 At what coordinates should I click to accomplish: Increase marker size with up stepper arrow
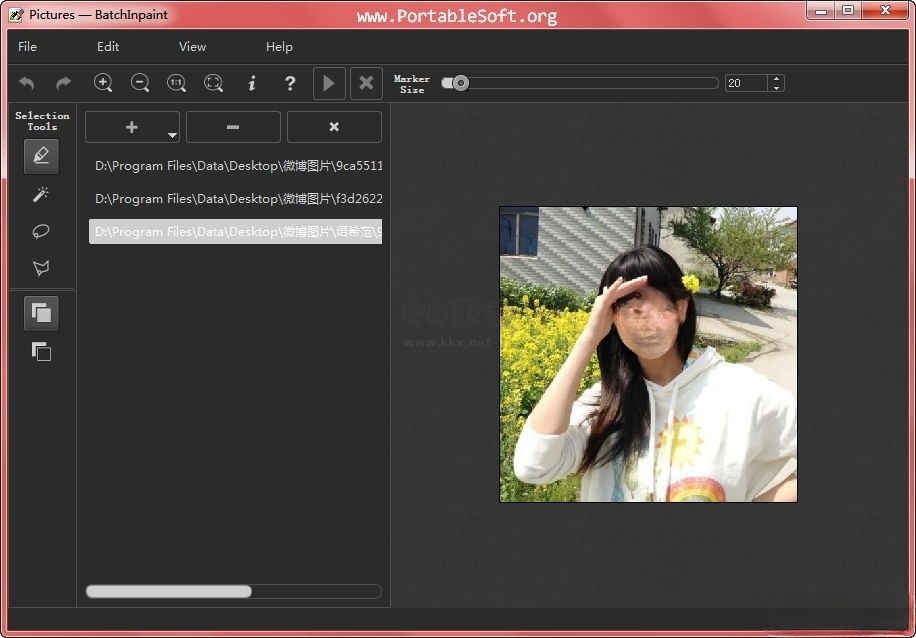pos(777,79)
